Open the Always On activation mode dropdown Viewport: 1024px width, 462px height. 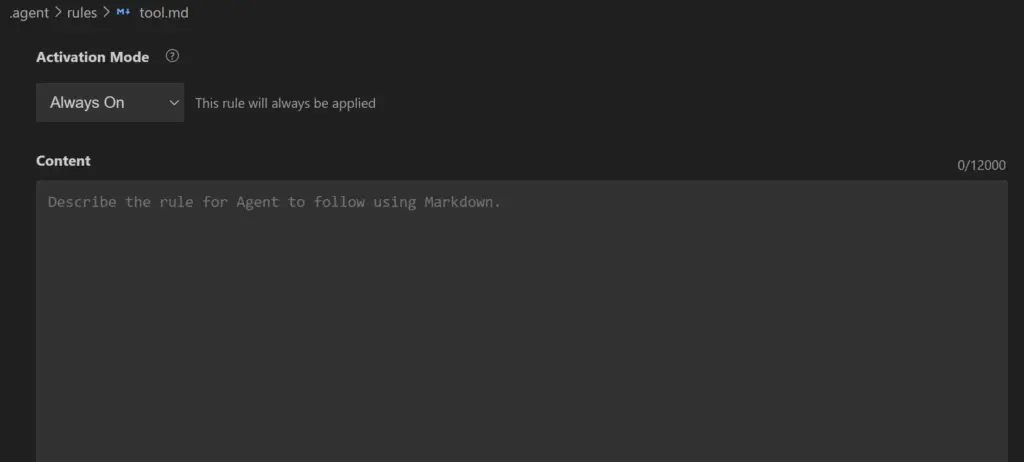110,103
